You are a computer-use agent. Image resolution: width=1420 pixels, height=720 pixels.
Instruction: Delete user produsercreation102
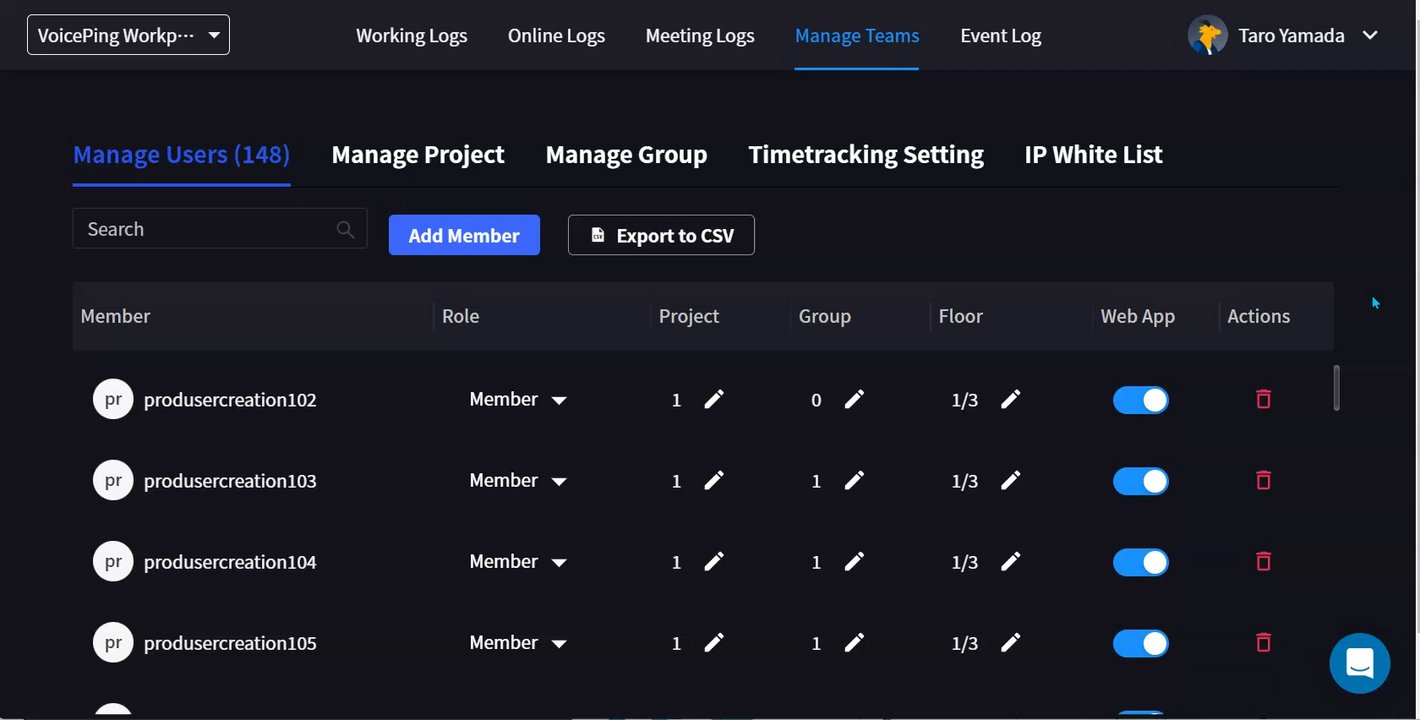[1263, 399]
